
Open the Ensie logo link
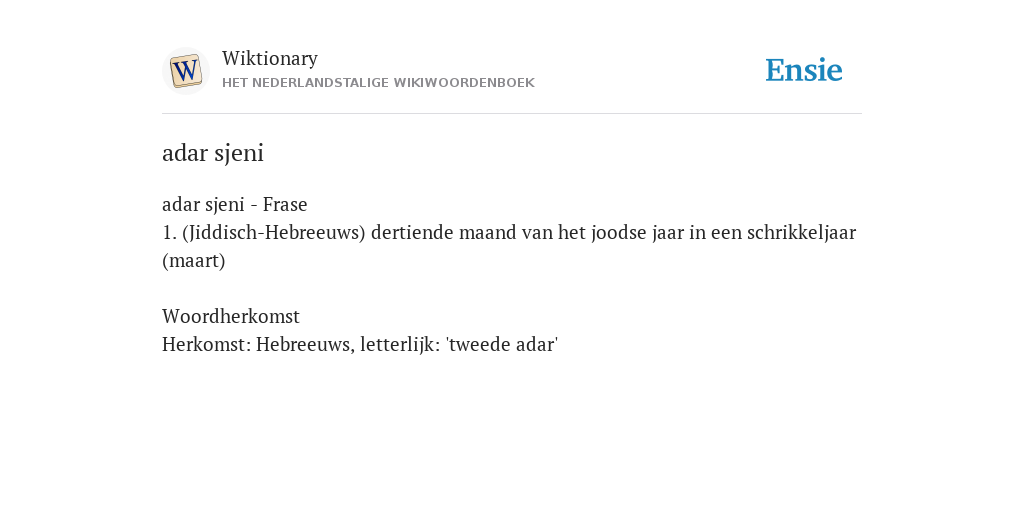click(x=803, y=70)
